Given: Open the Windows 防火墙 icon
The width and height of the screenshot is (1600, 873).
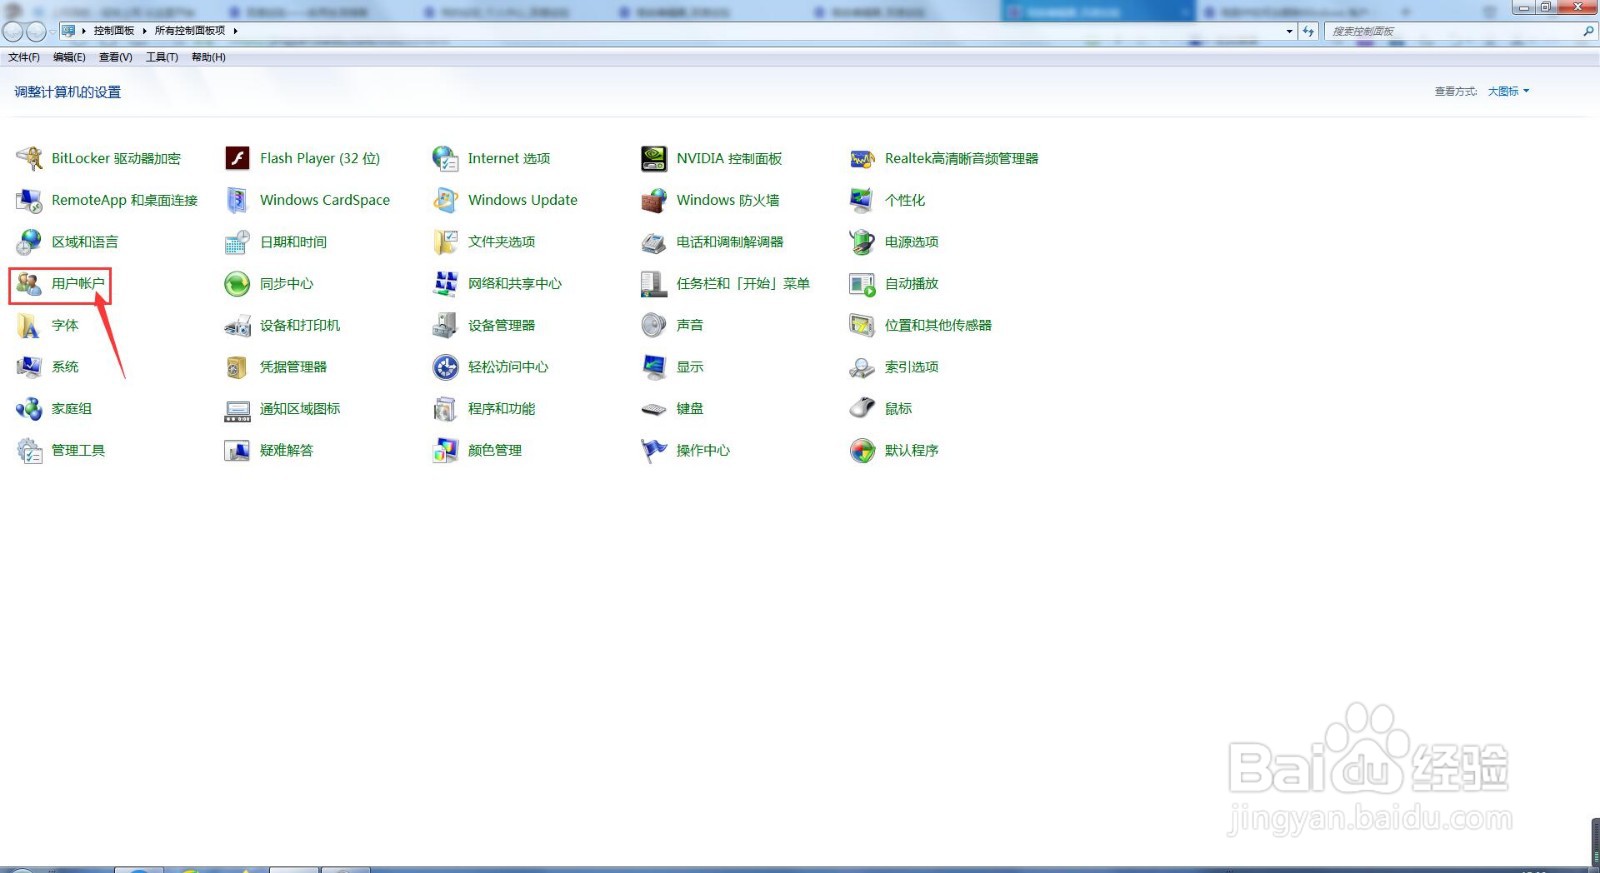Looking at the screenshot, I should tap(654, 200).
